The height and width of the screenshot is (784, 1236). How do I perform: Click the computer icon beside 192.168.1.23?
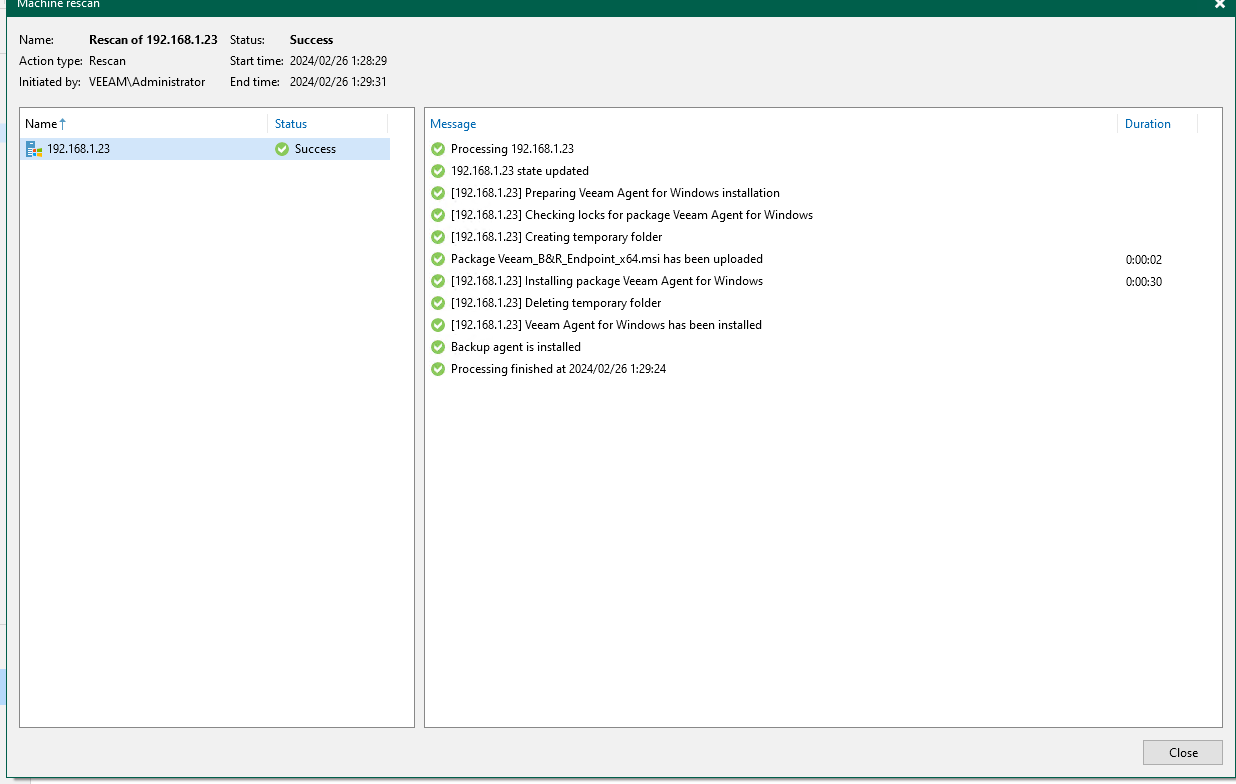(x=34, y=149)
